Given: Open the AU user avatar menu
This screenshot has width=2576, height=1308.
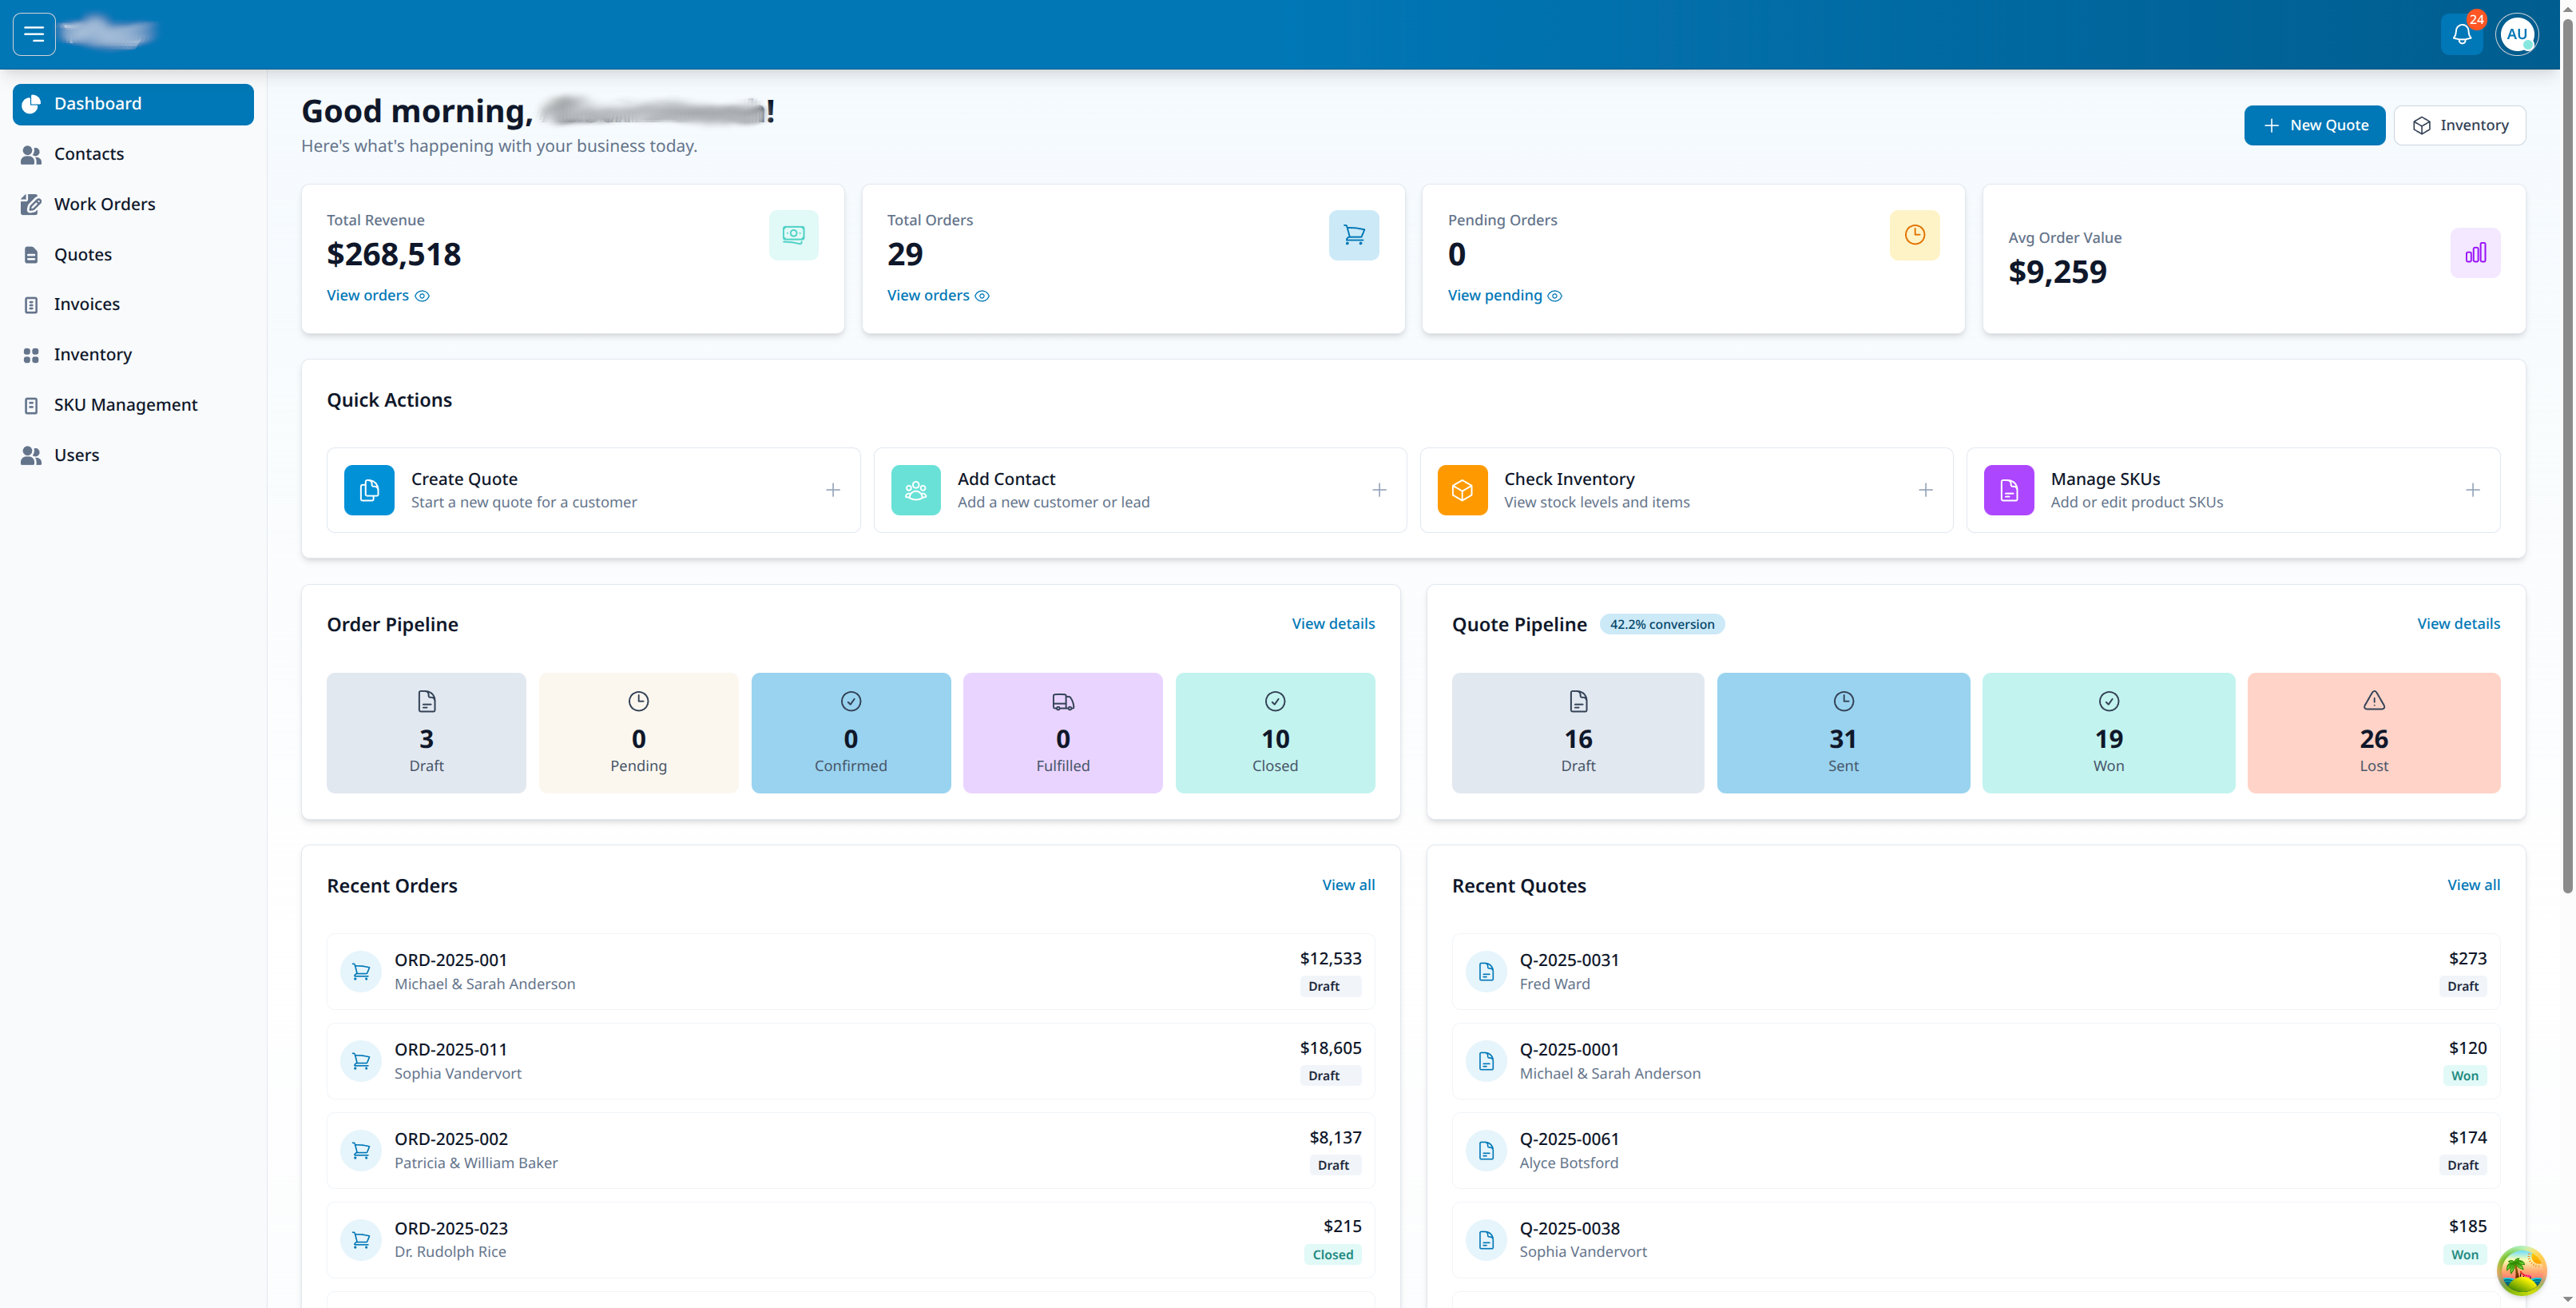Looking at the screenshot, I should coord(2518,33).
